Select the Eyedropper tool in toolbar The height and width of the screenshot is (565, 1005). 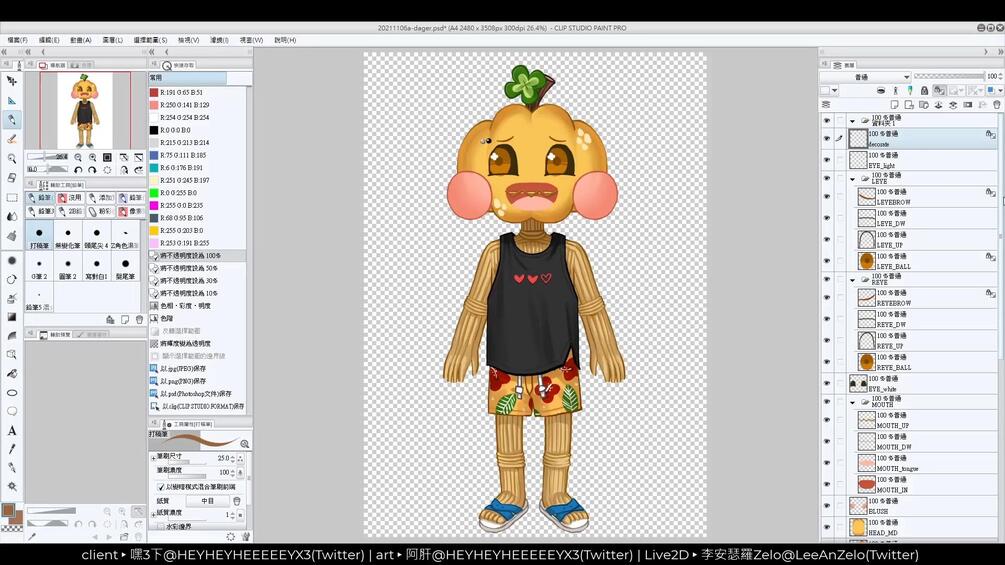(12, 449)
